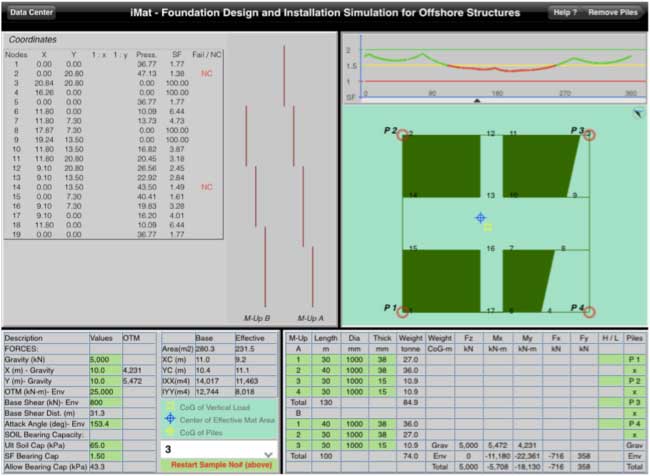Click the P4 pile circle marker
This screenshot has height=476, width=650.
(589, 311)
